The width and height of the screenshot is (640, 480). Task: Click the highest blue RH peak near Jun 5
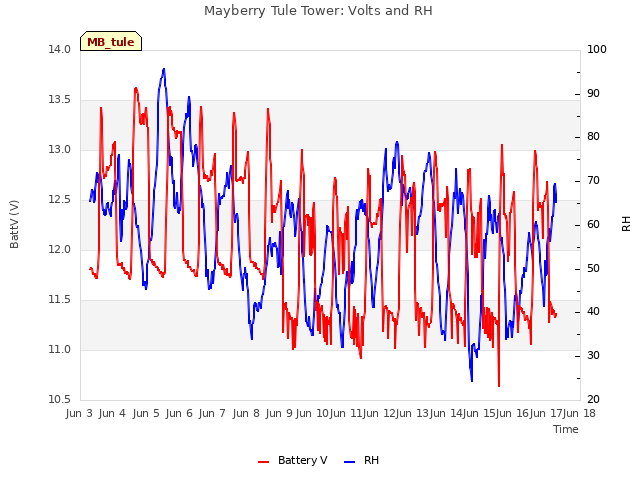[x=164, y=69]
